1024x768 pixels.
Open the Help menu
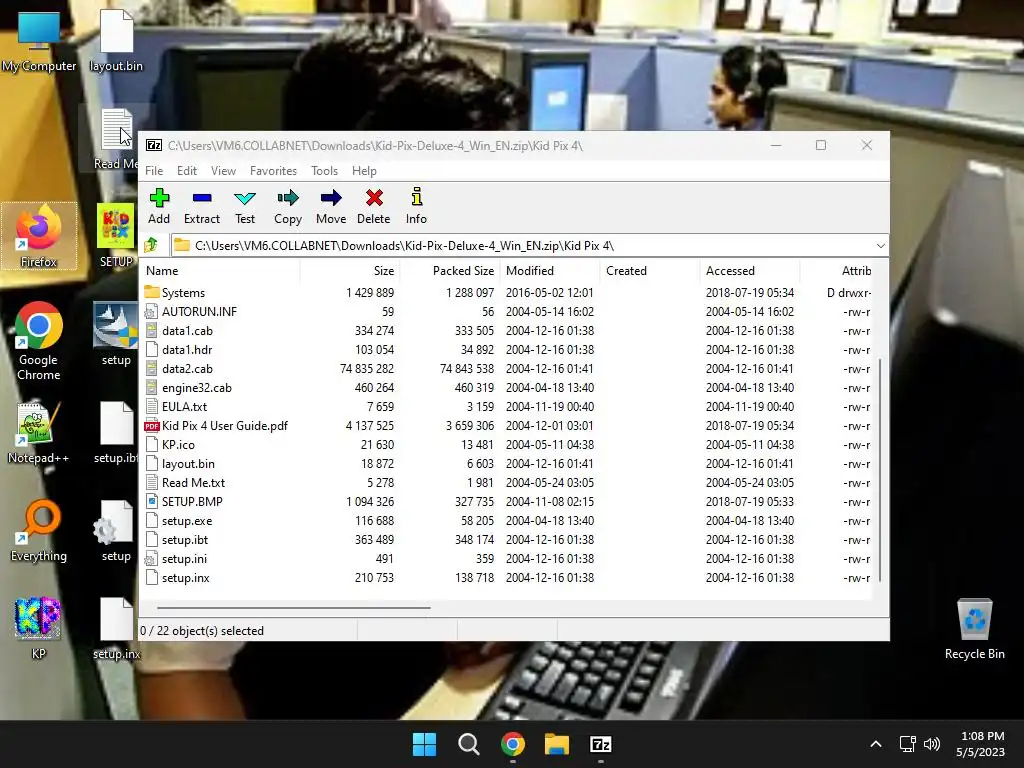click(364, 170)
